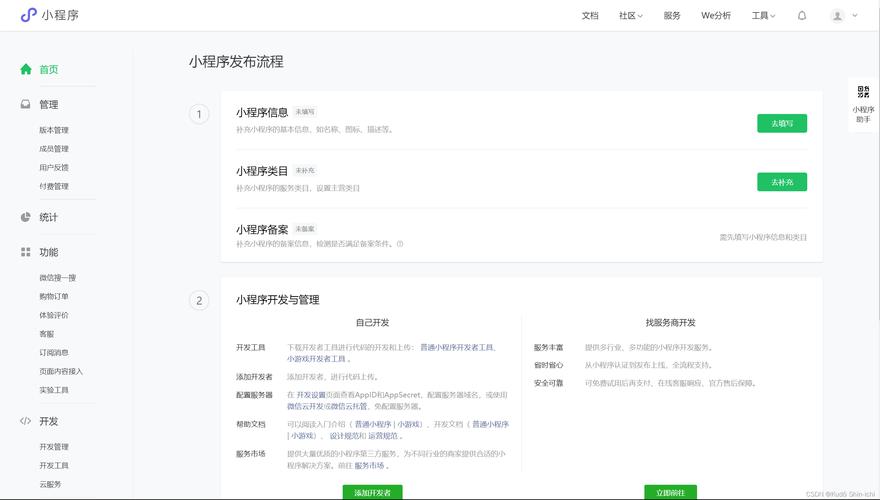The image size is (880, 500).
Task: Open 页面内容接入 under 功能
Action: (61, 371)
